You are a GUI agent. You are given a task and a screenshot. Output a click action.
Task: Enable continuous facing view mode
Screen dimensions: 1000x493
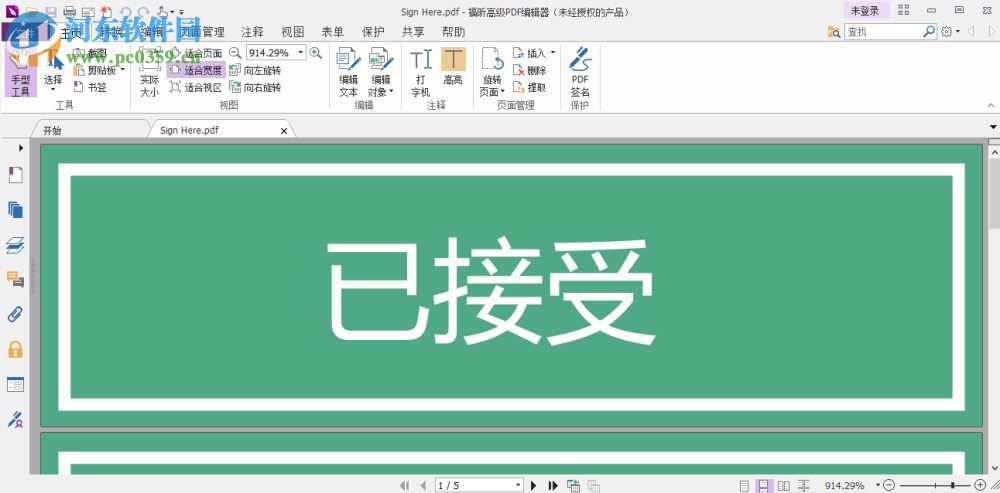[805, 485]
